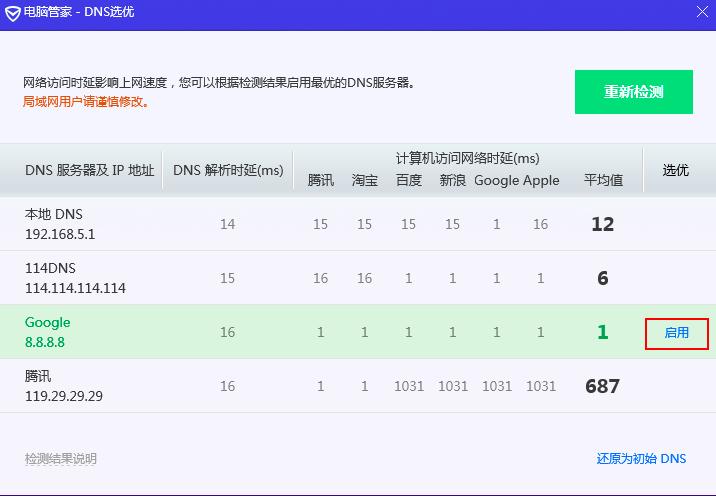Screen dimensions: 716x501
Task: Click the Google latency column header
Action: (x=496, y=181)
